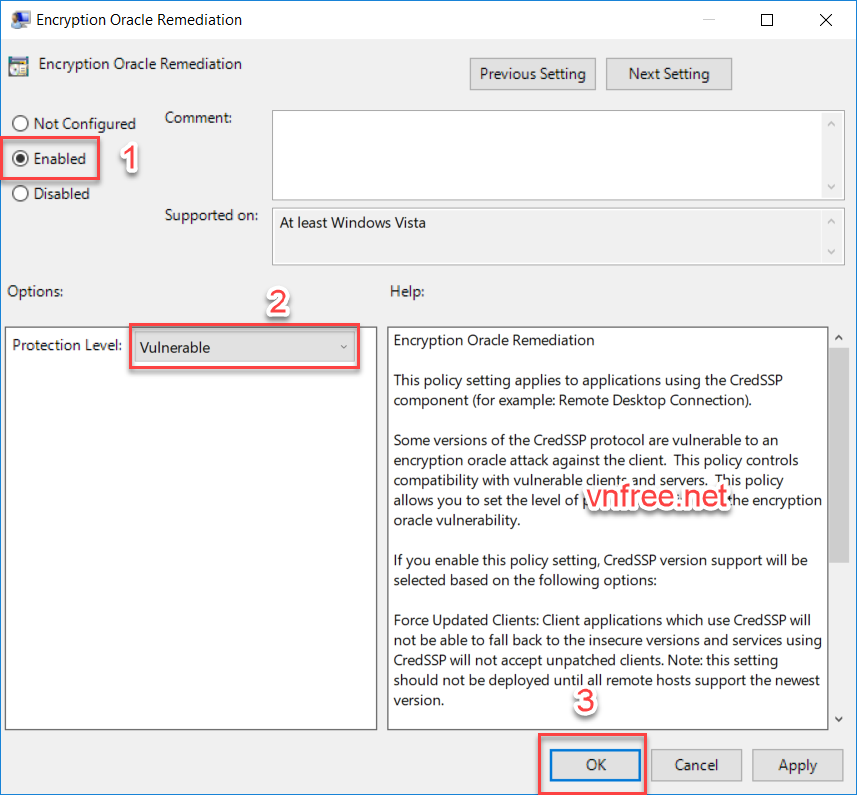Set the policy to Disabled
The image size is (857, 795).
pyautogui.click(x=20, y=194)
